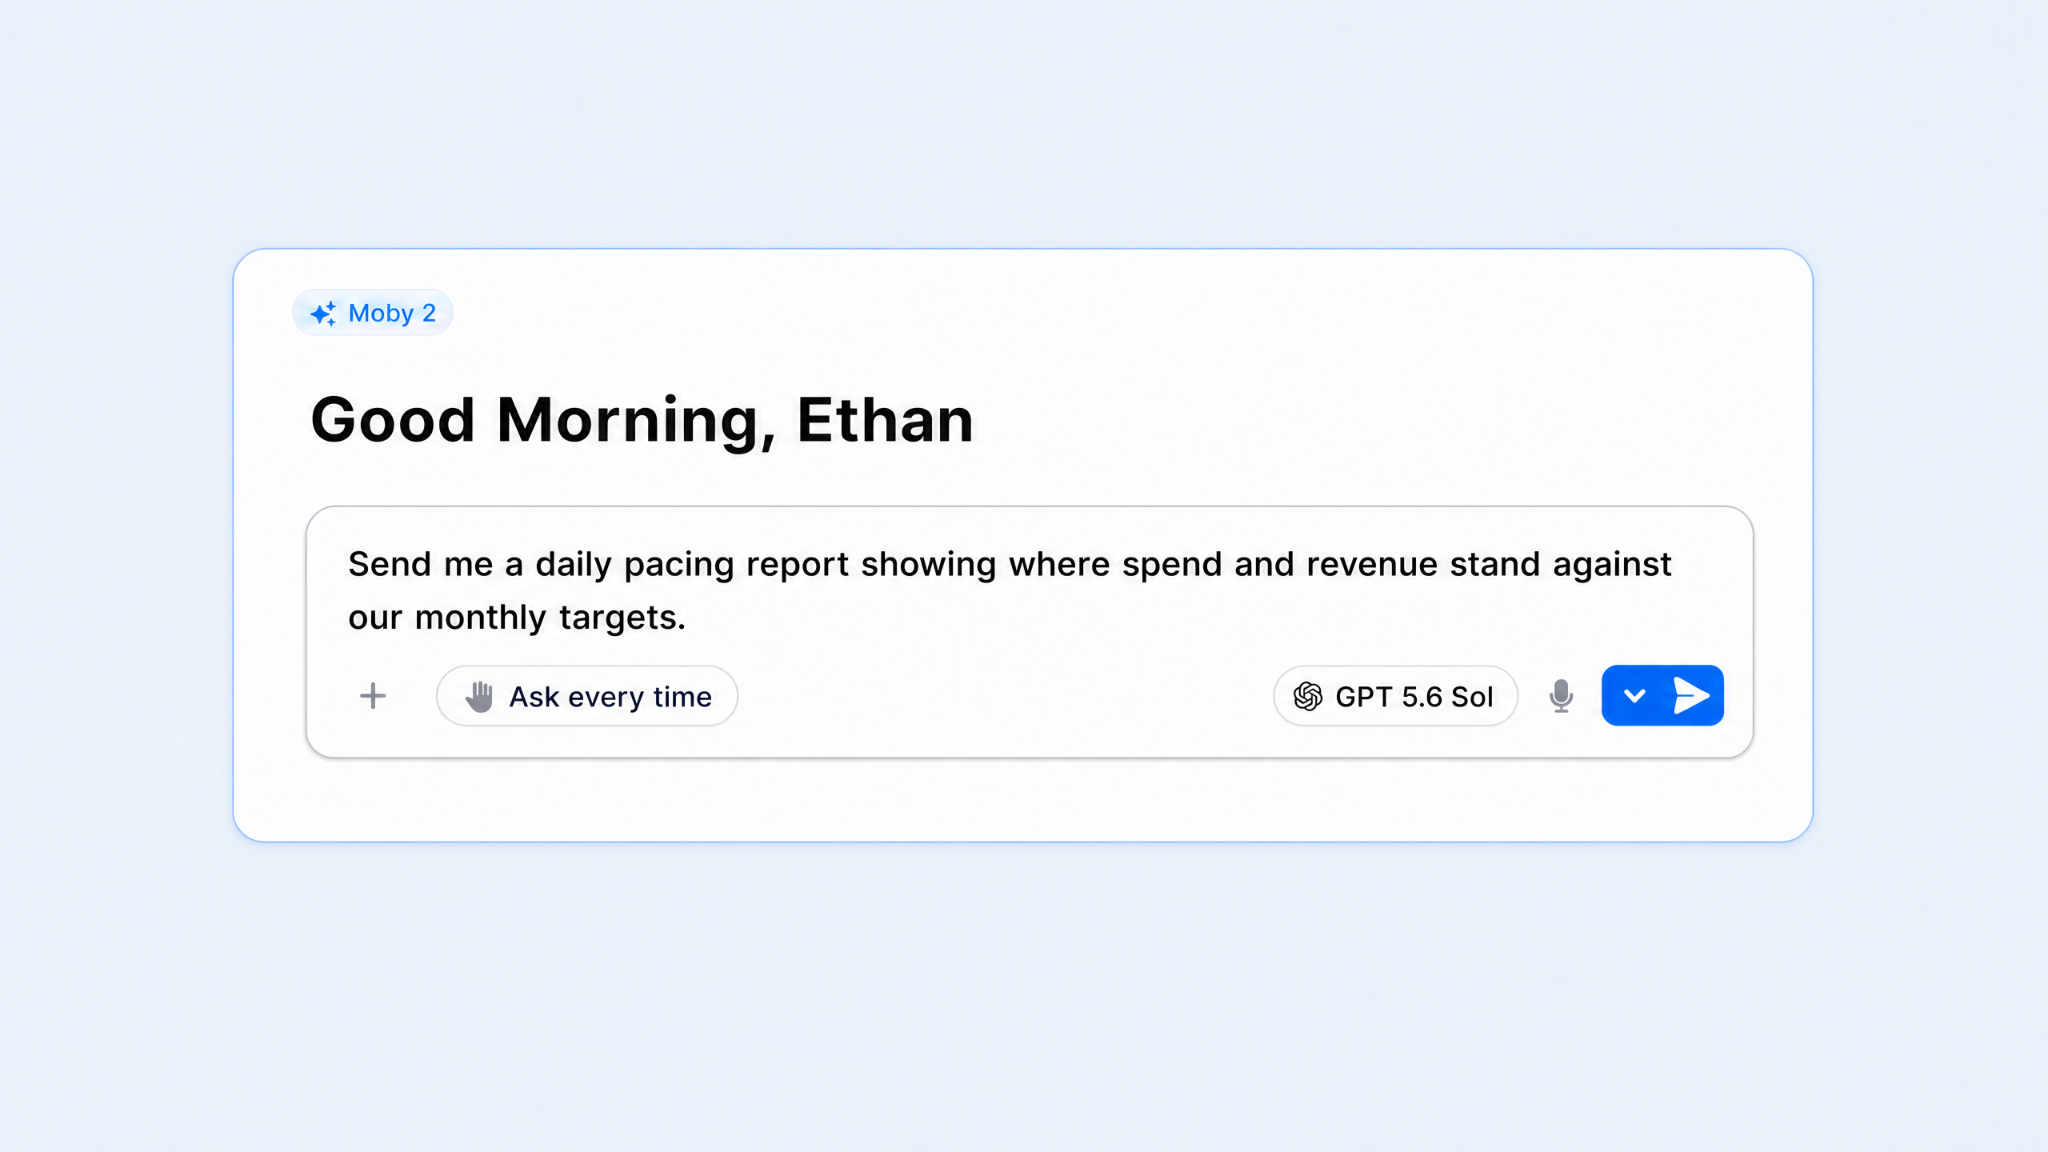
Task: Open the GPT 5.6 Sol model selector
Action: (x=1395, y=696)
